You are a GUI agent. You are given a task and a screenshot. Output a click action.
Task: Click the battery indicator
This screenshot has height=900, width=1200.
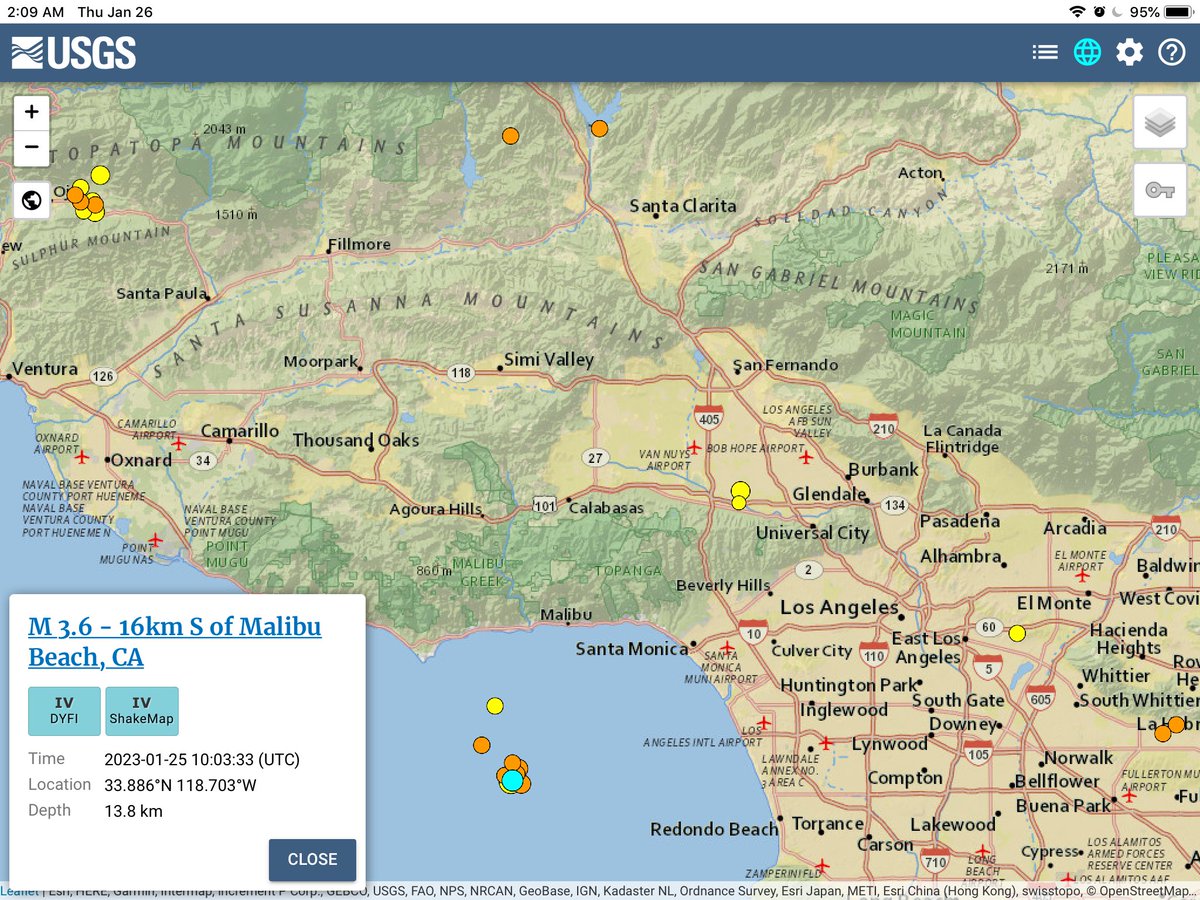point(1180,12)
